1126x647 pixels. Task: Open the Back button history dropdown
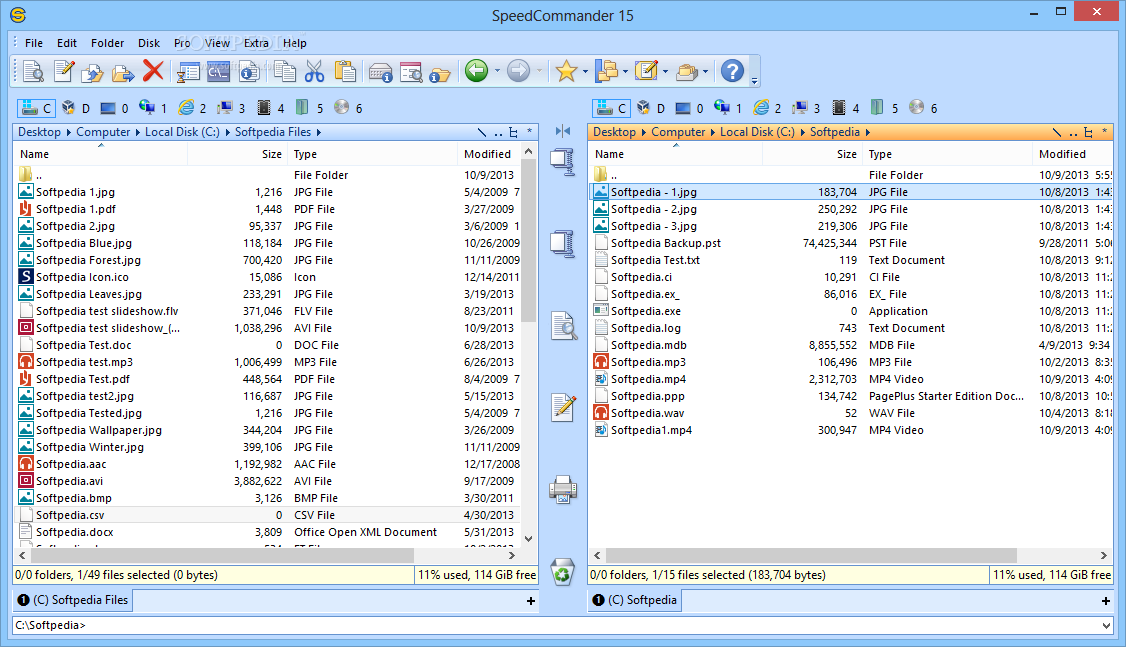(x=497, y=71)
